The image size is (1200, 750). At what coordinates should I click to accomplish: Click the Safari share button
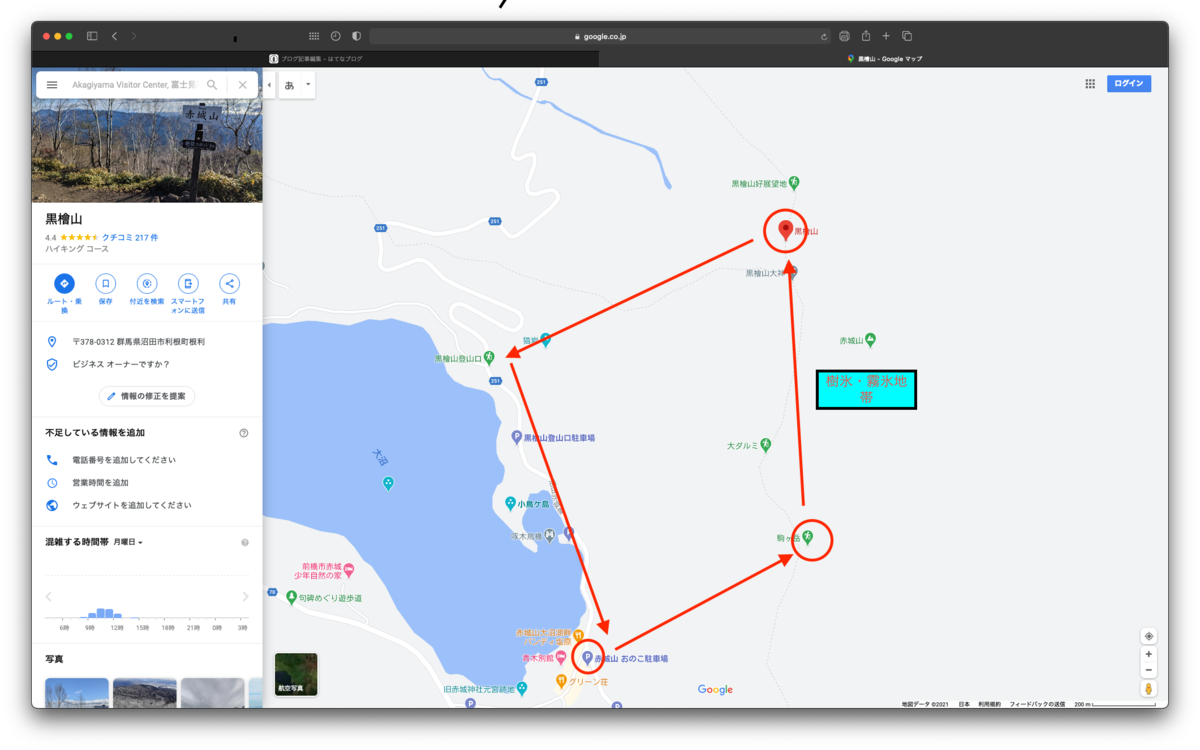click(x=866, y=36)
